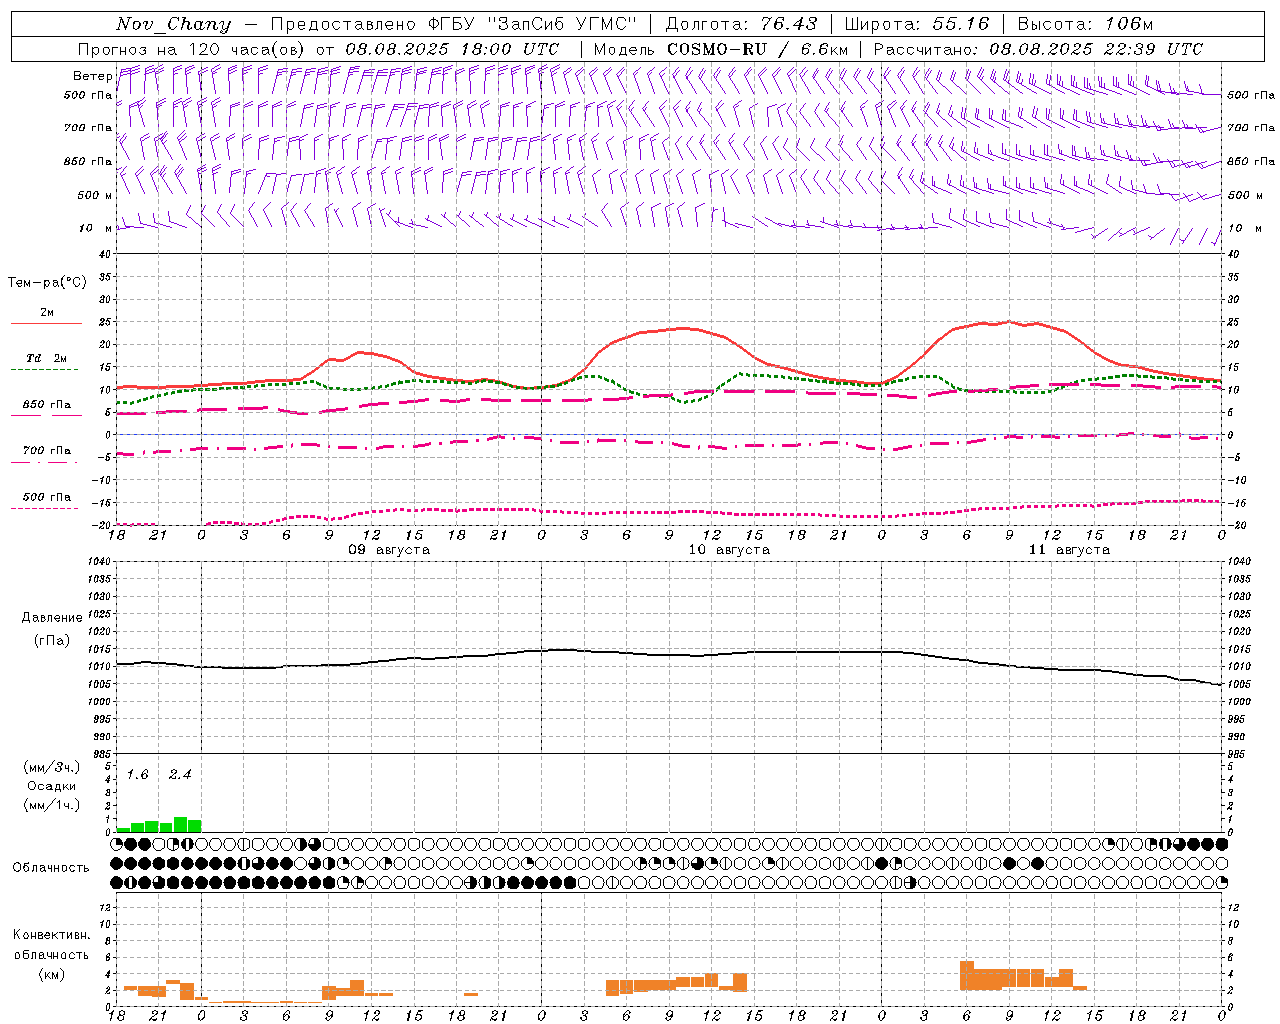This screenshot has width=1280, height=1024.
Task: Click the 'Широта: 55.16' header entry
Action: point(917,24)
